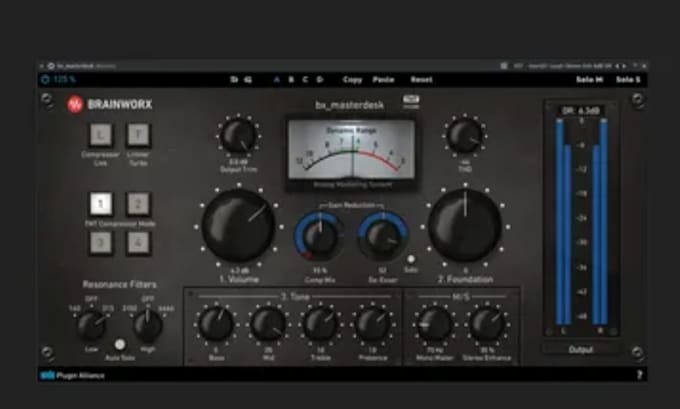
Task: Toggle the Limiter Turbo T button
Action: click(x=138, y=135)
